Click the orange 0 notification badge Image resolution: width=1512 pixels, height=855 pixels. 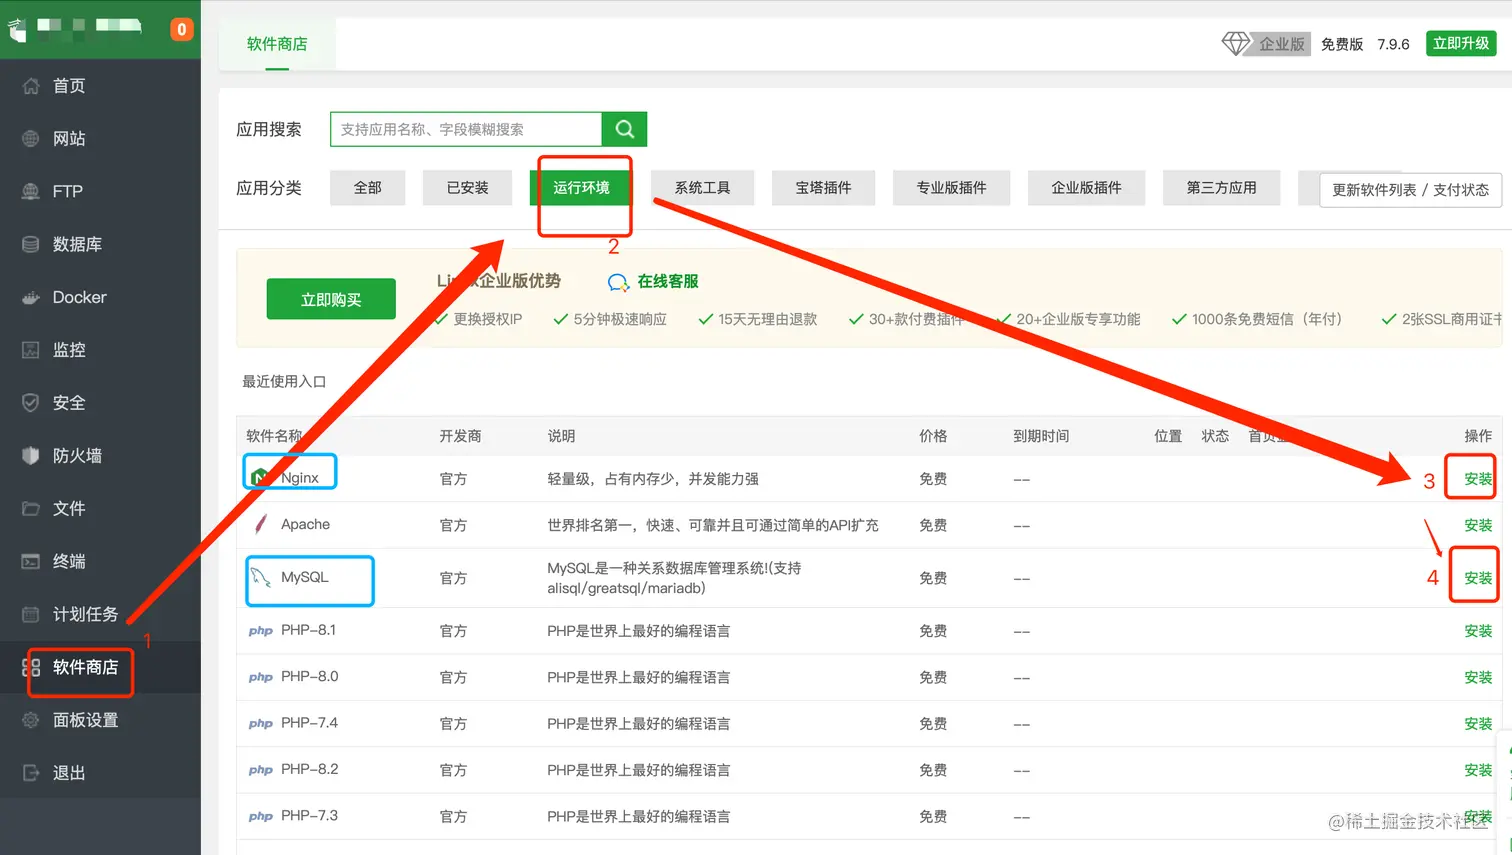[181, 29]
